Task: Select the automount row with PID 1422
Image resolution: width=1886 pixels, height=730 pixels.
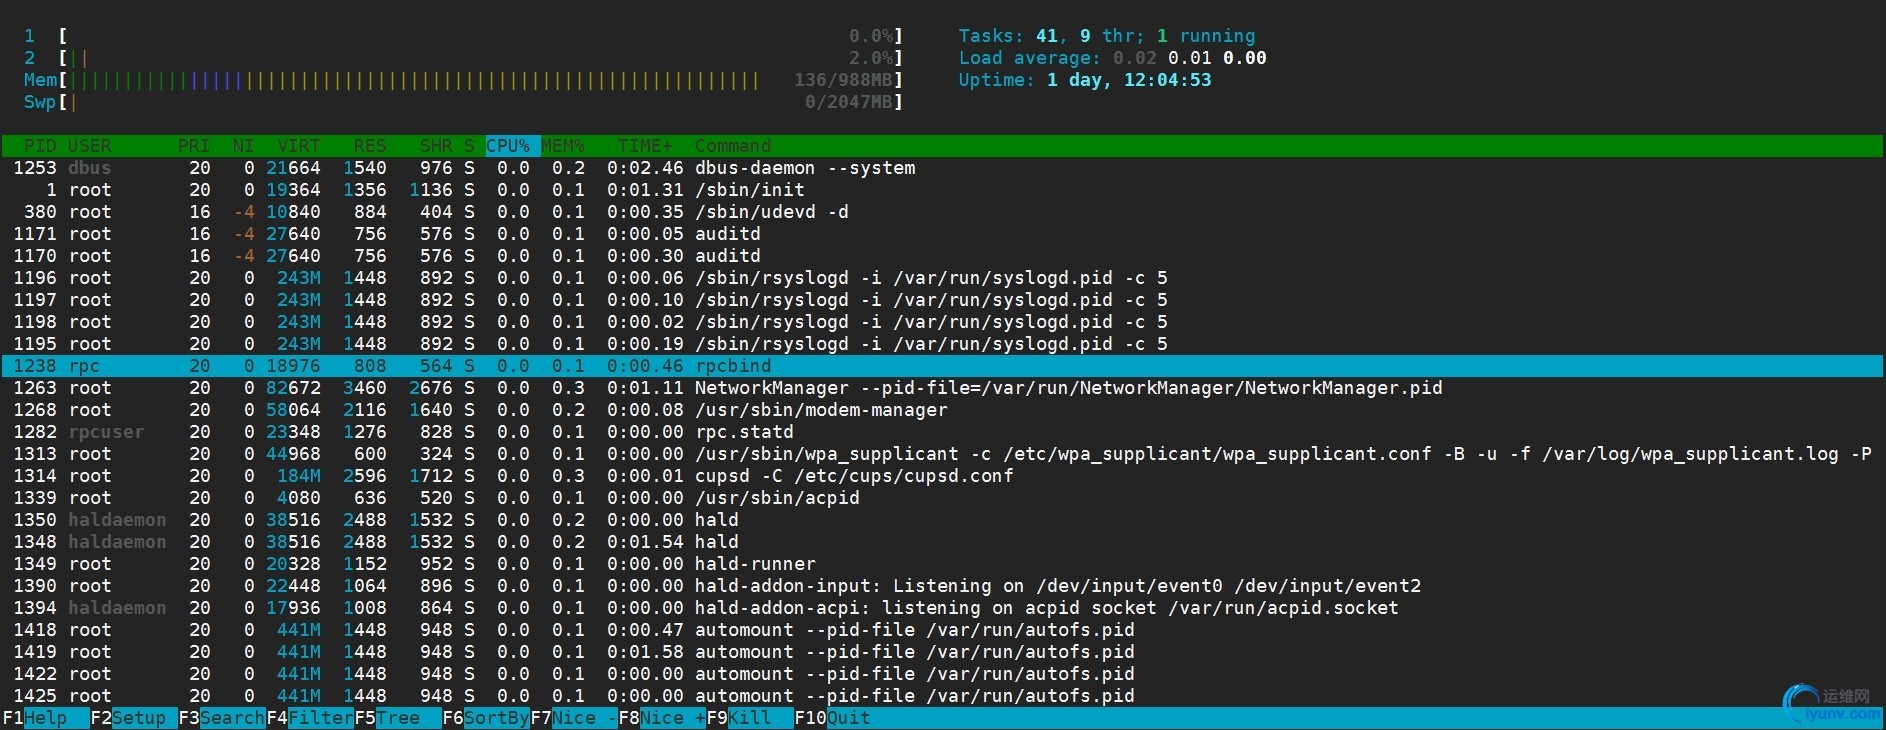Action: [943, 674]
